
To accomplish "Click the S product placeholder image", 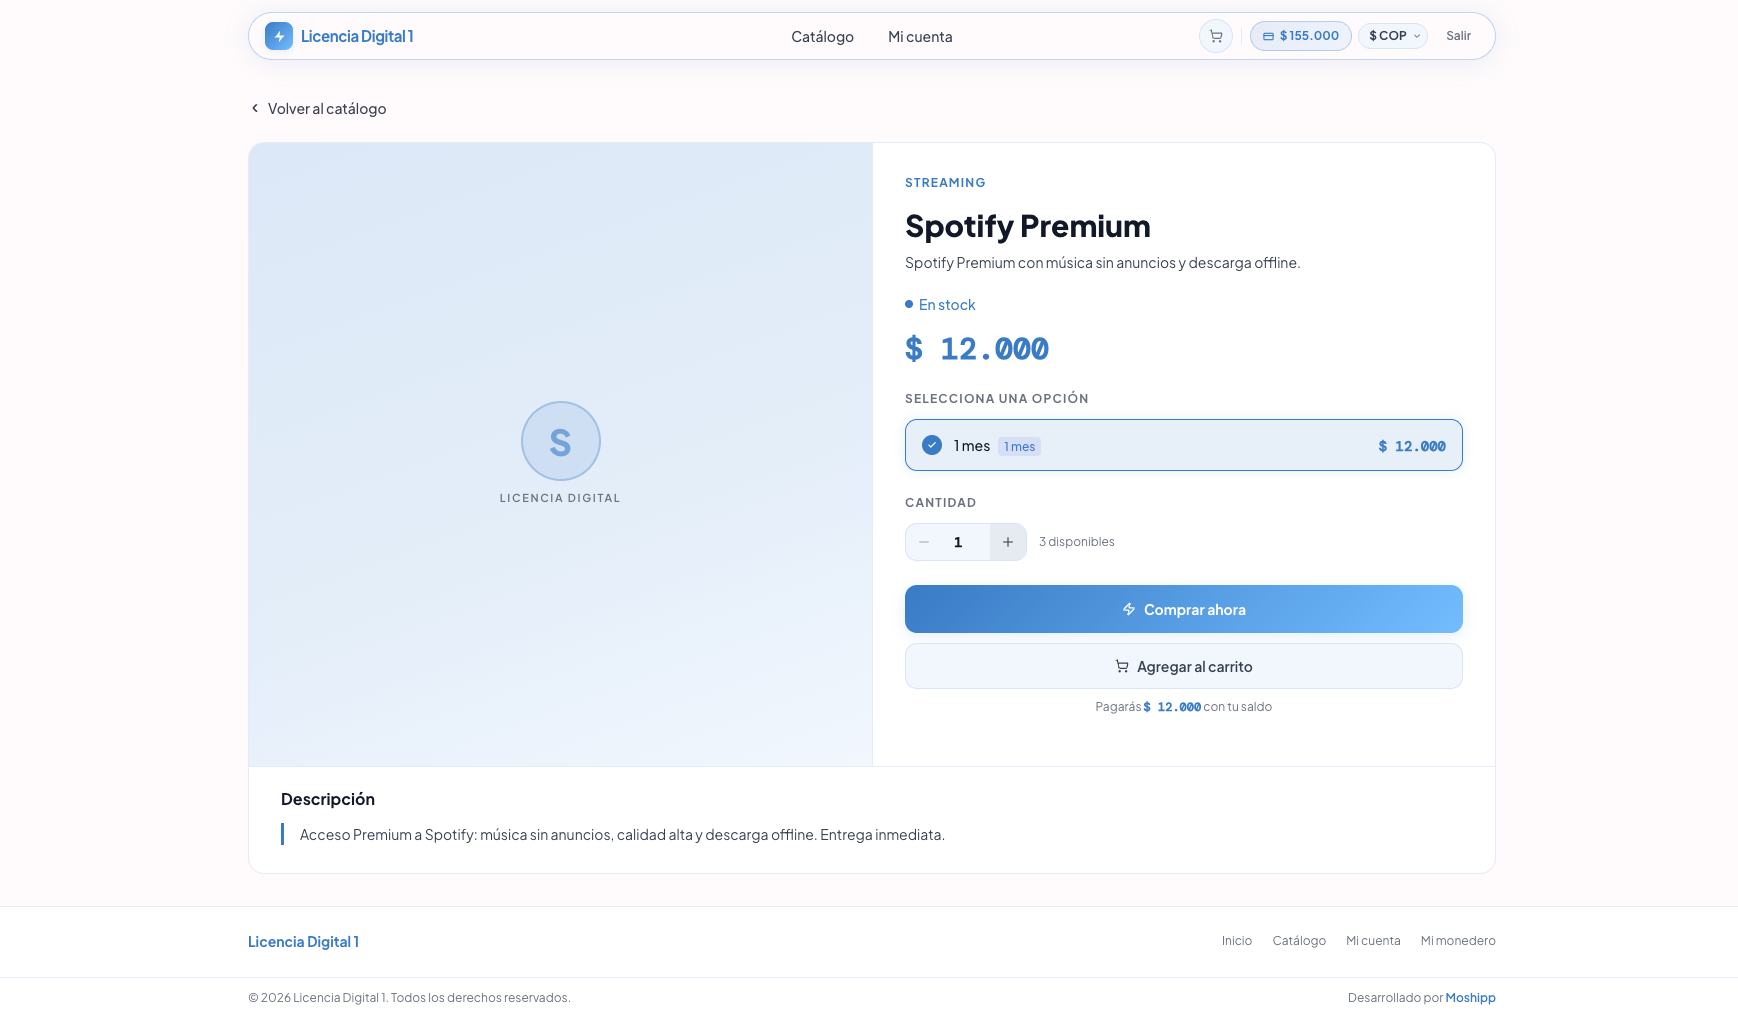I will coord(560,441).
